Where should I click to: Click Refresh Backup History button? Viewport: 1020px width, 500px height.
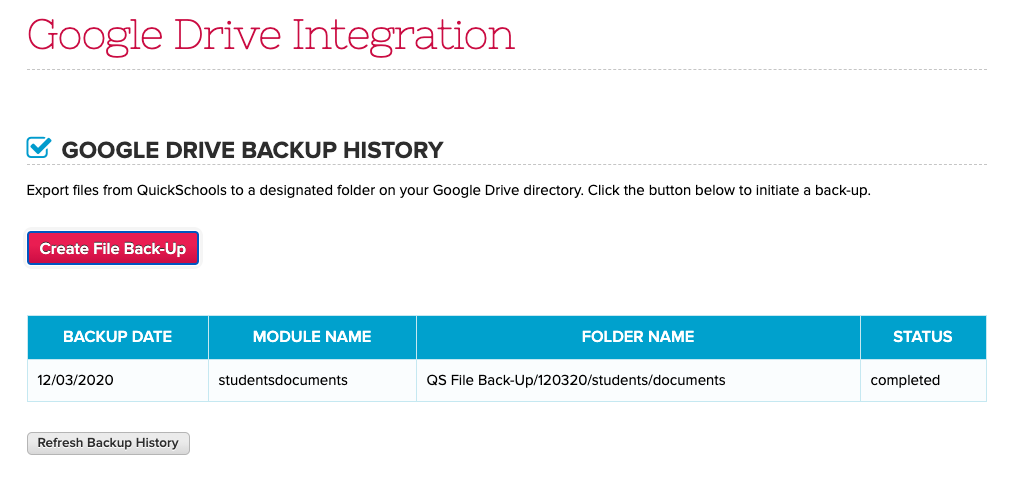click(108, 443)
